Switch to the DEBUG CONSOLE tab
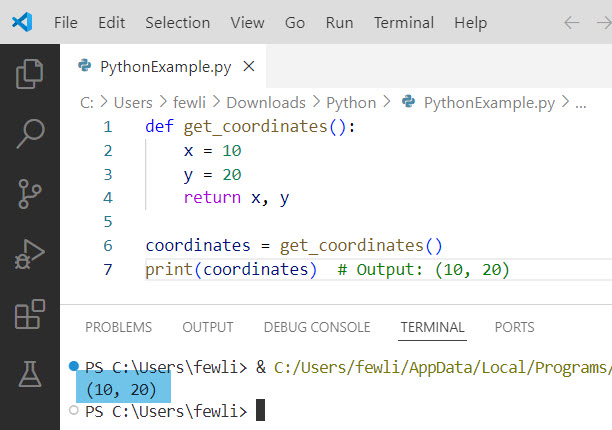The width and height of the screenshot is (612, 430). tap(317, 327)
